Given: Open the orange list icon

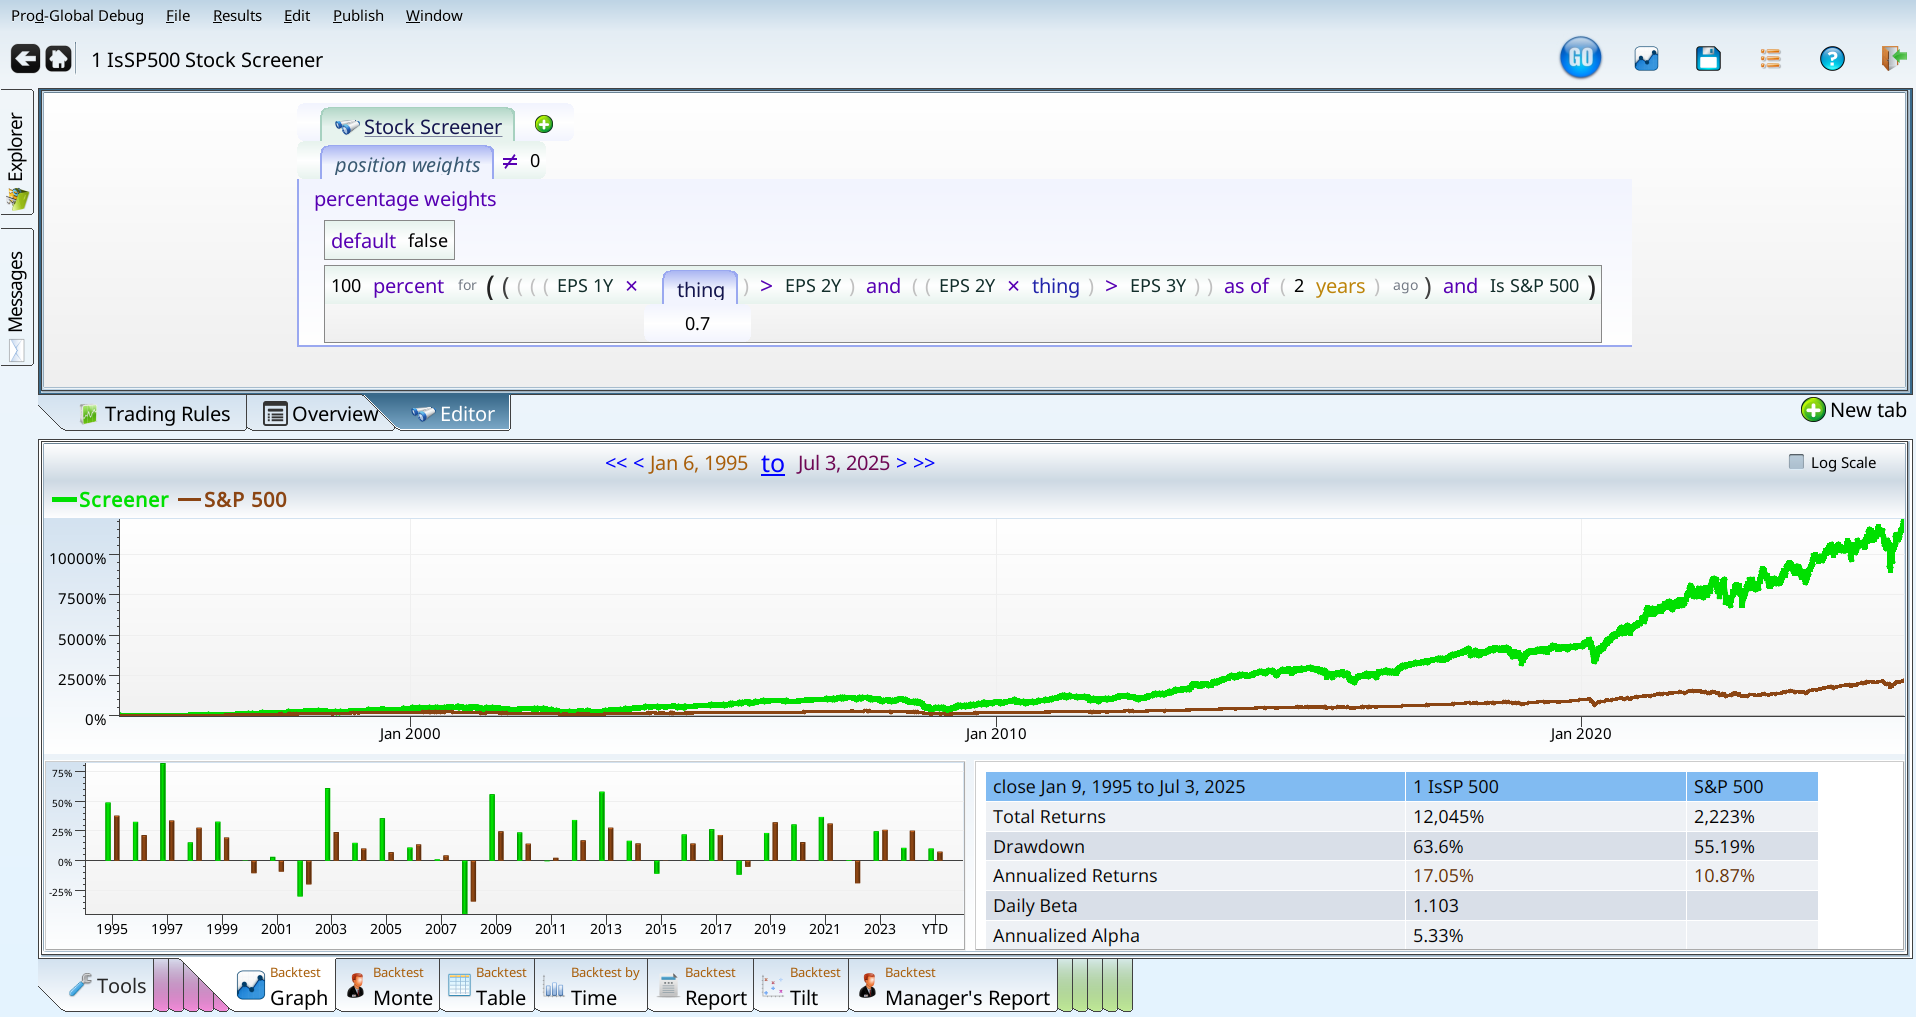Looking at the screenshot, I should coord(1770,59).
